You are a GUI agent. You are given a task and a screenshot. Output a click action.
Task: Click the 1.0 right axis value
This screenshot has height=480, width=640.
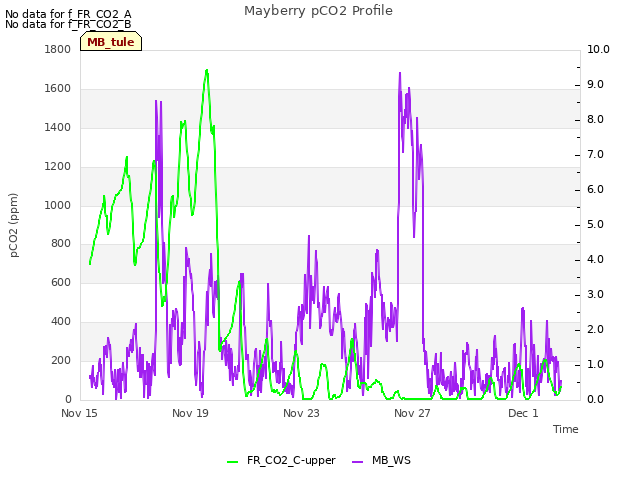coord(596,364)
